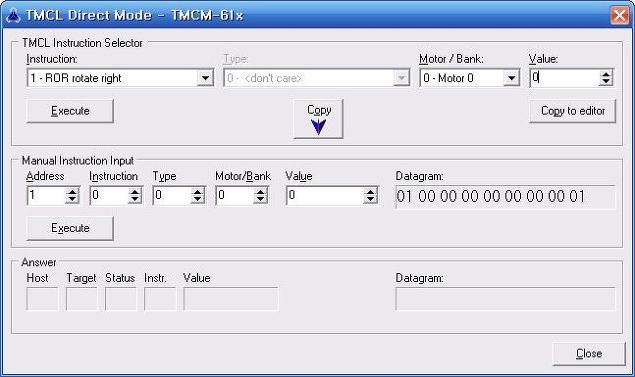Click the Answer Host field

point(42,299)
